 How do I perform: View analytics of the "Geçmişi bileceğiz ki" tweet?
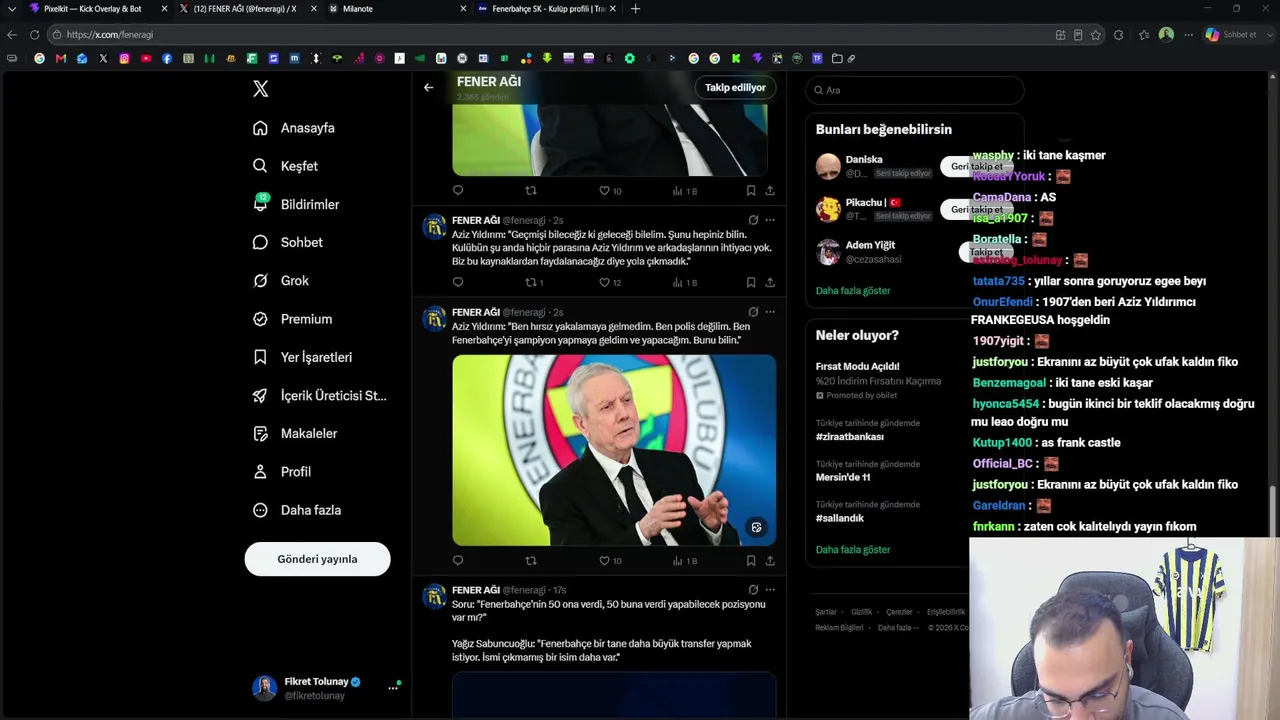click(685, 283)
